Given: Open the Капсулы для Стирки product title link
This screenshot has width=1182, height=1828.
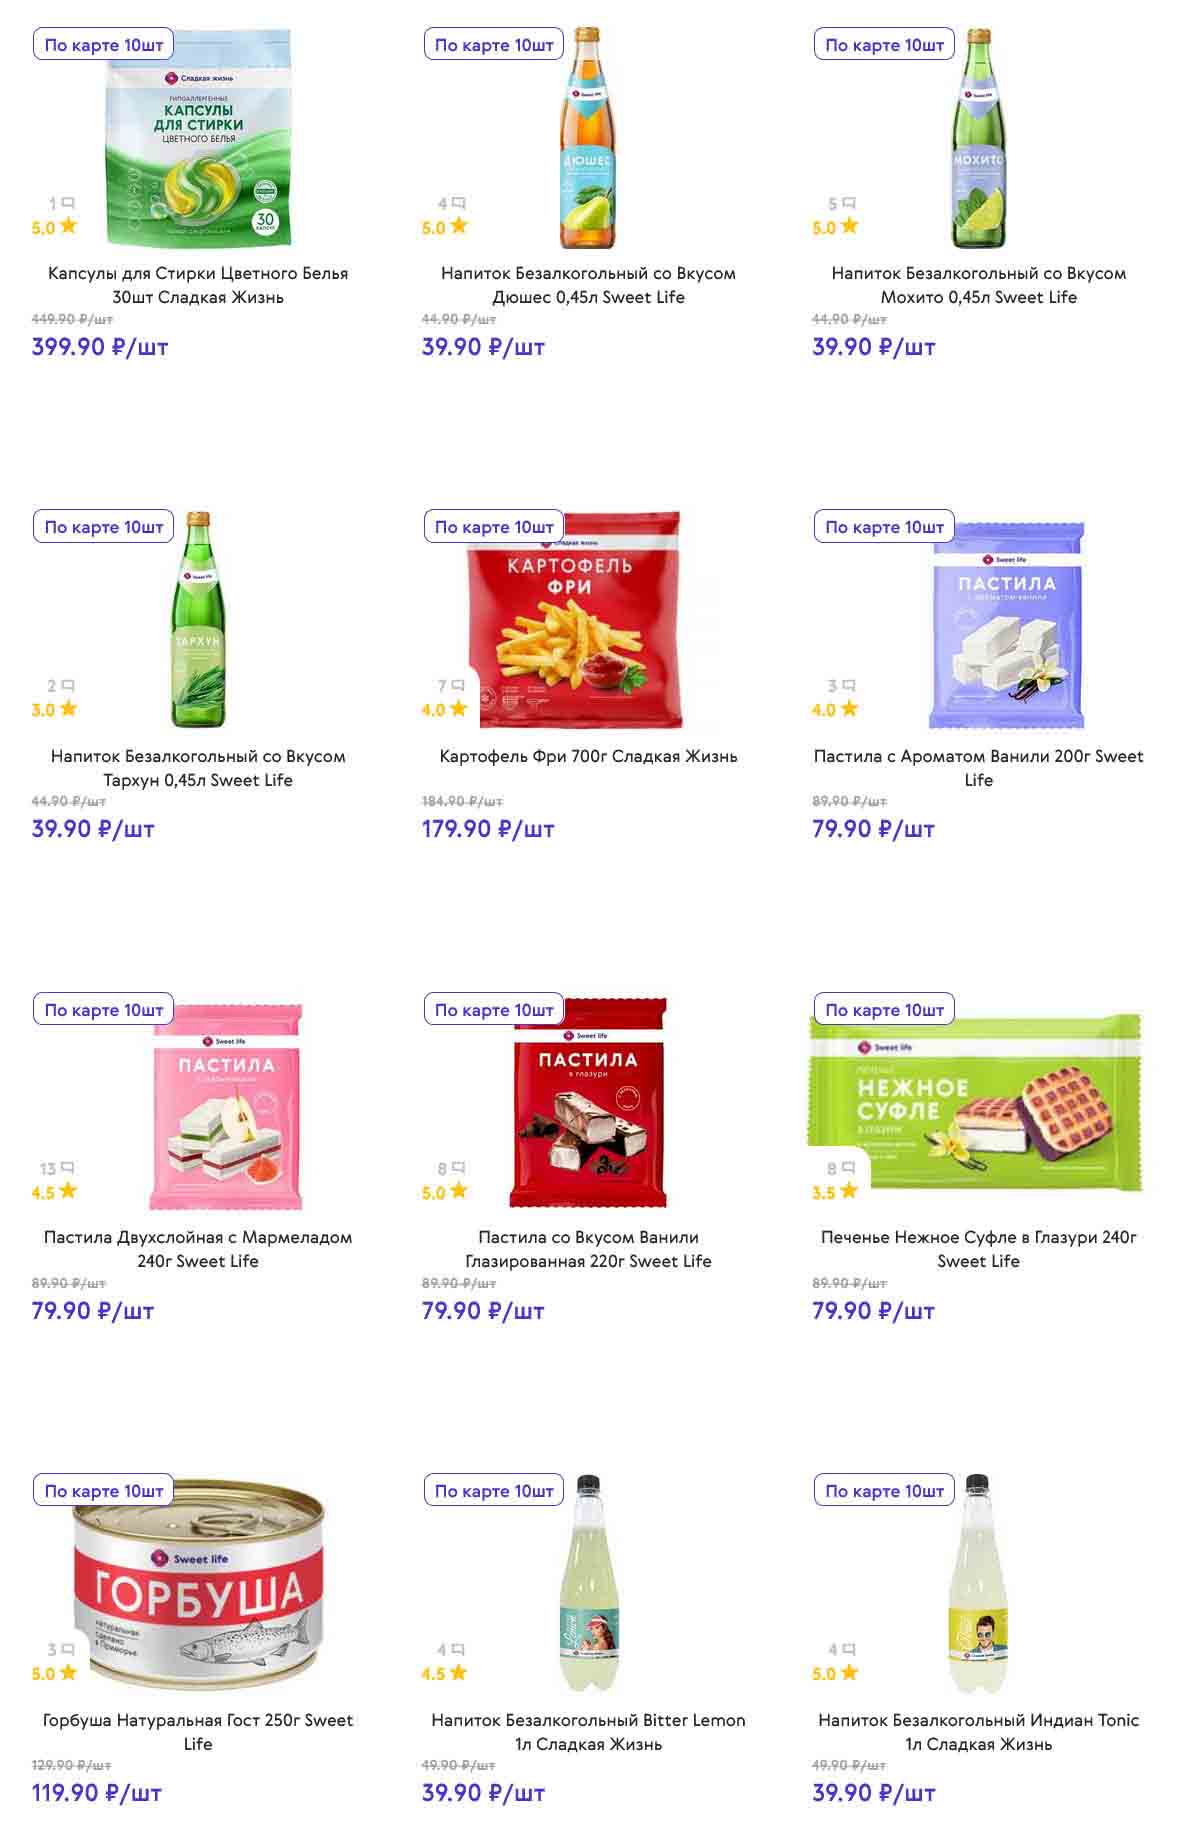Looking at the screenshot, I should click(x=198, y=285).
